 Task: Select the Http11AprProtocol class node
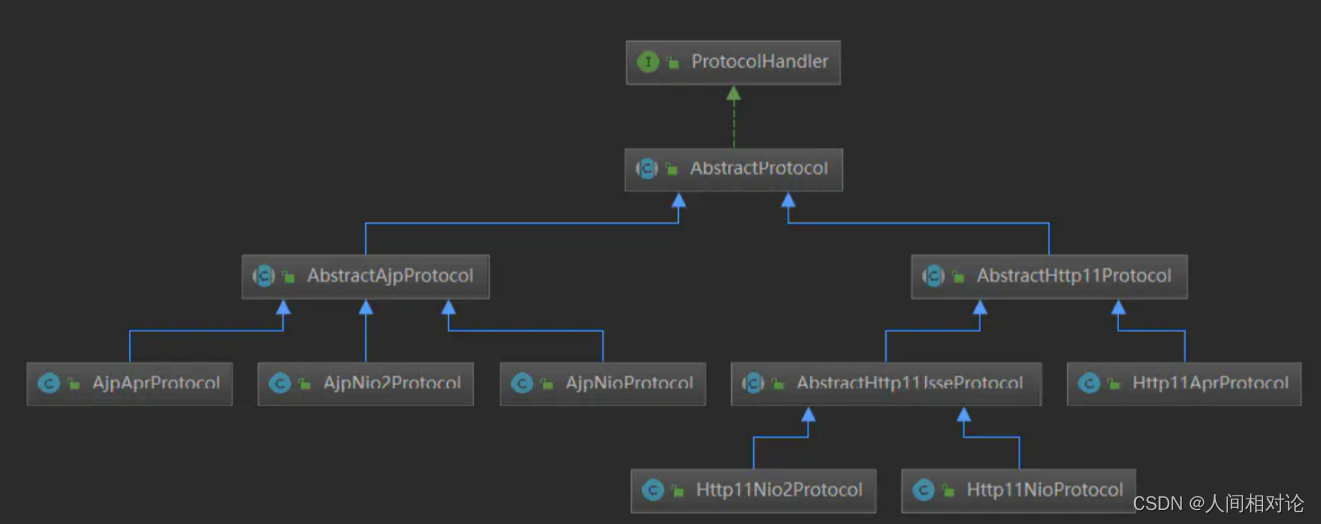[x=1209, y=383]
